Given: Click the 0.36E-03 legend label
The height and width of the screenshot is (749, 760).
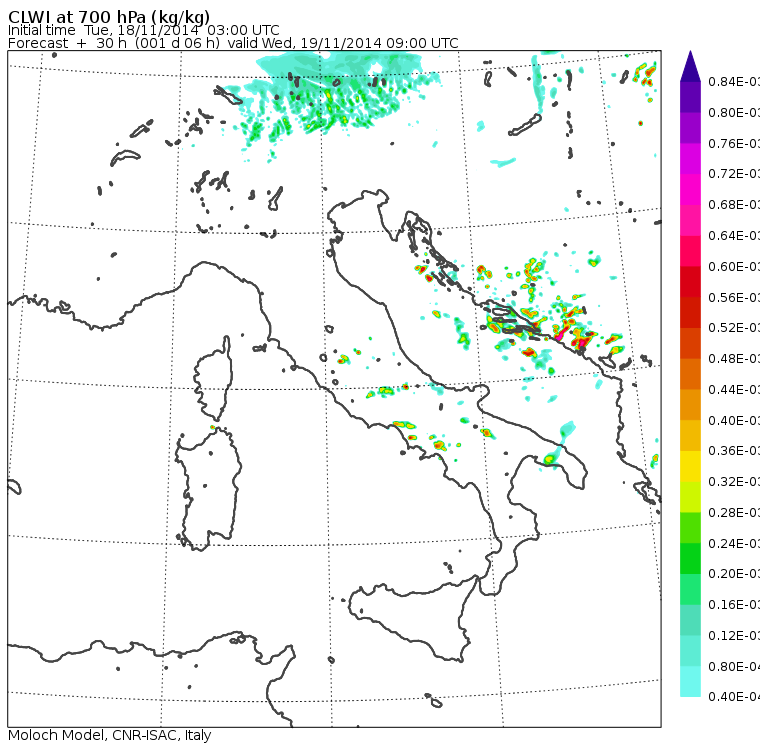Looking at the screenshot, I should coord(734,451).
